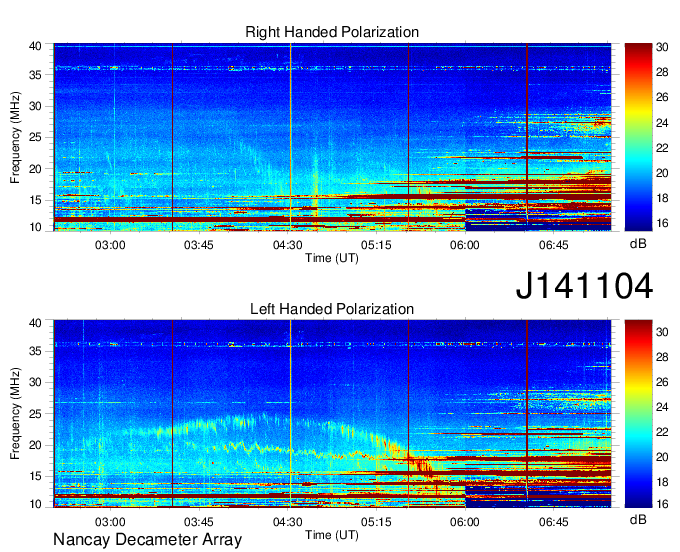
Task: Click the 20 dB value on top color bar
Action: 662,173
